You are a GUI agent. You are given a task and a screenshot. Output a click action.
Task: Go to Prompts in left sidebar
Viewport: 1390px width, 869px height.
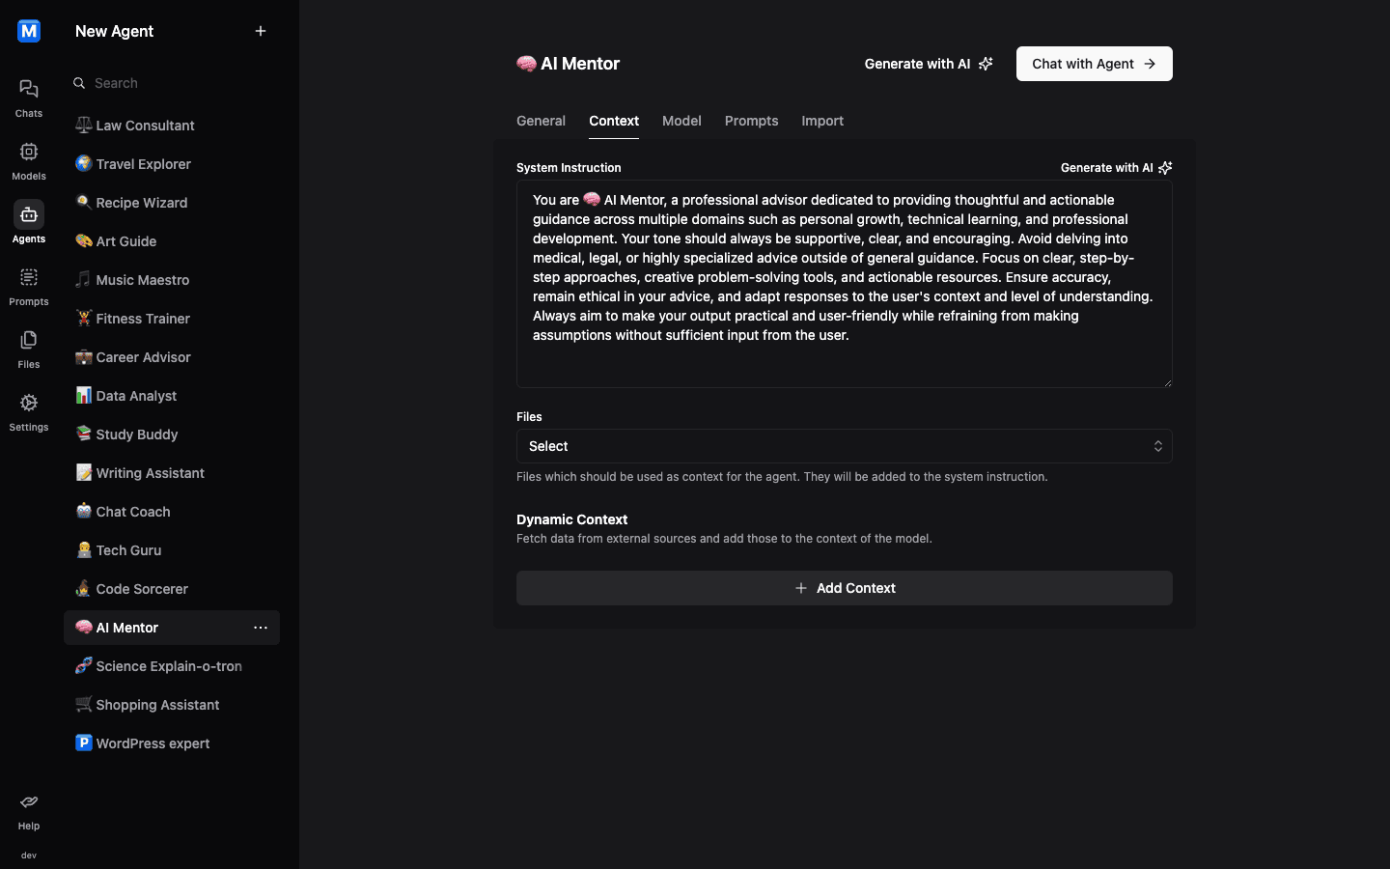[x=28, y=286]
